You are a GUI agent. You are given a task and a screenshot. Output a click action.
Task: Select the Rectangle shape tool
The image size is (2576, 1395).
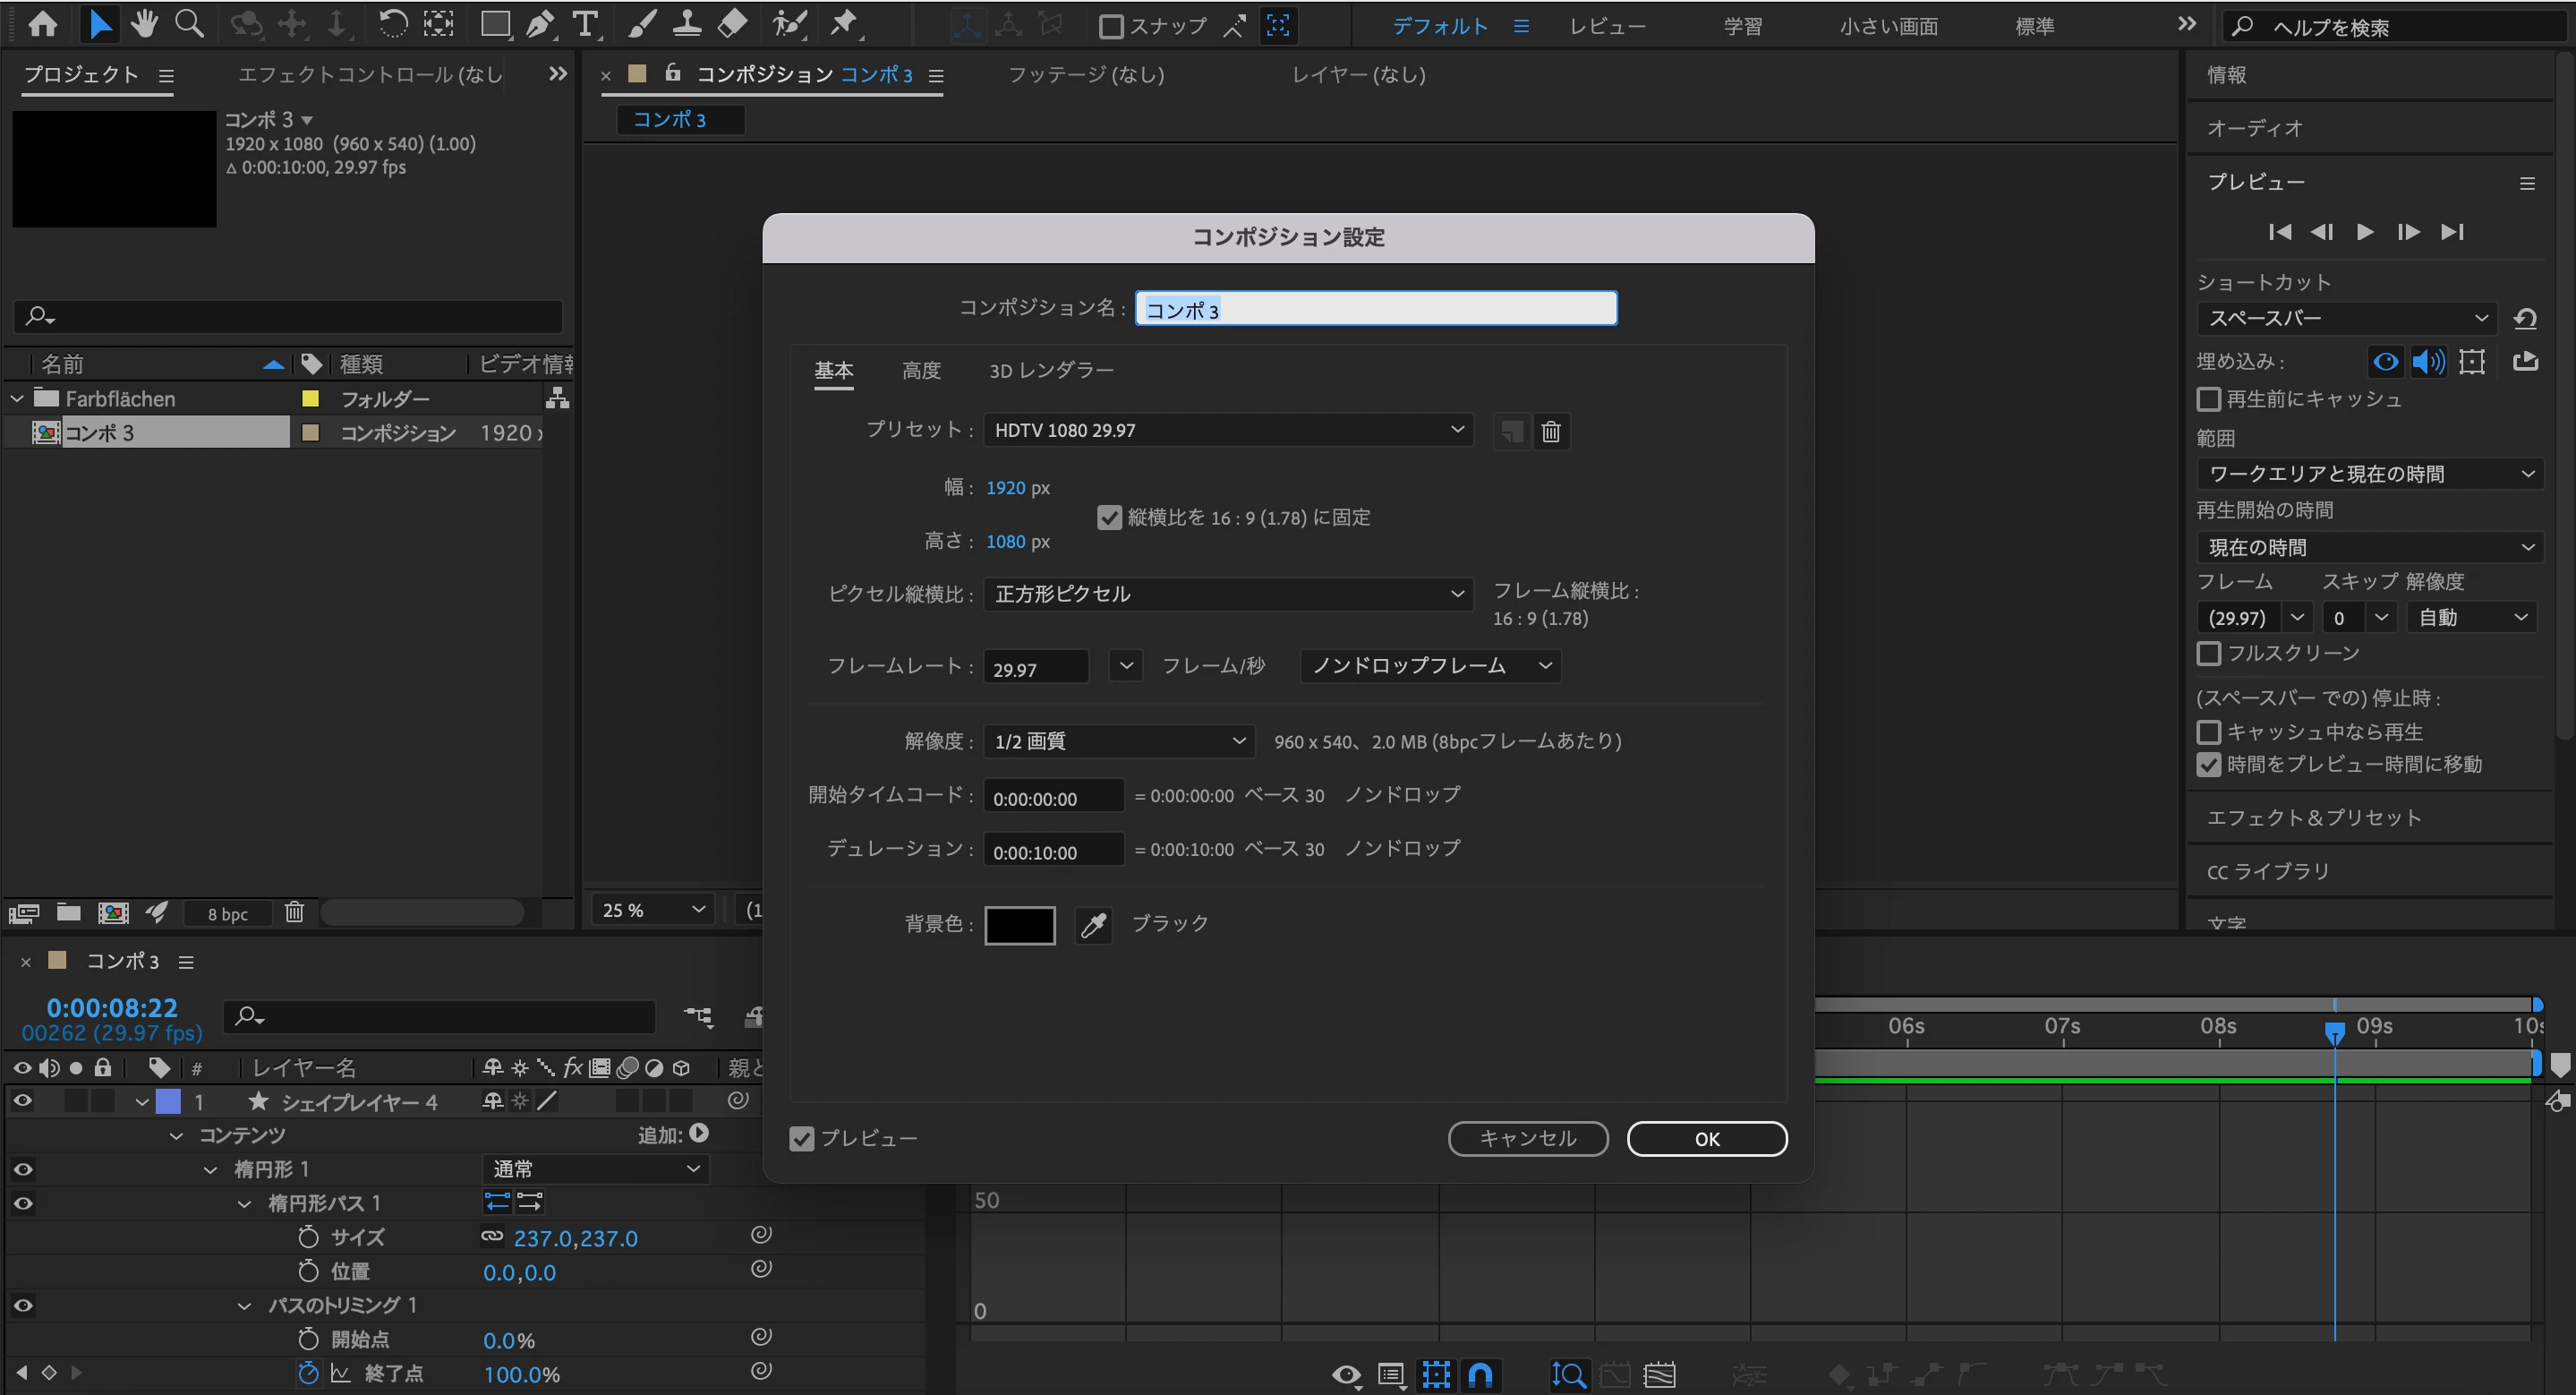coord(494,24)
